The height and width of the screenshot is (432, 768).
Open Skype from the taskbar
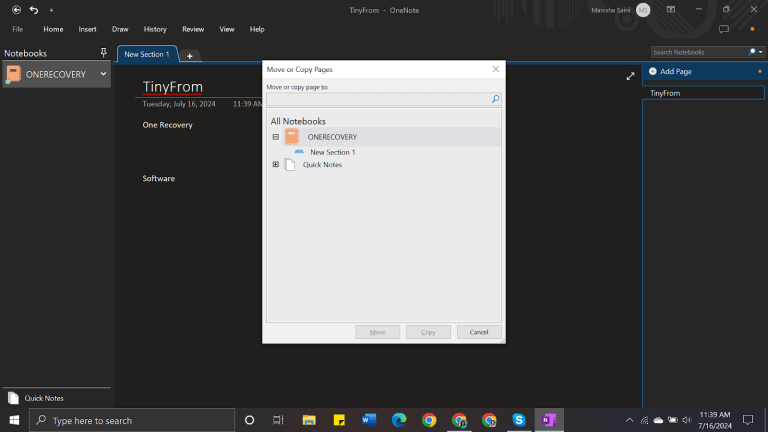point(519,420)
